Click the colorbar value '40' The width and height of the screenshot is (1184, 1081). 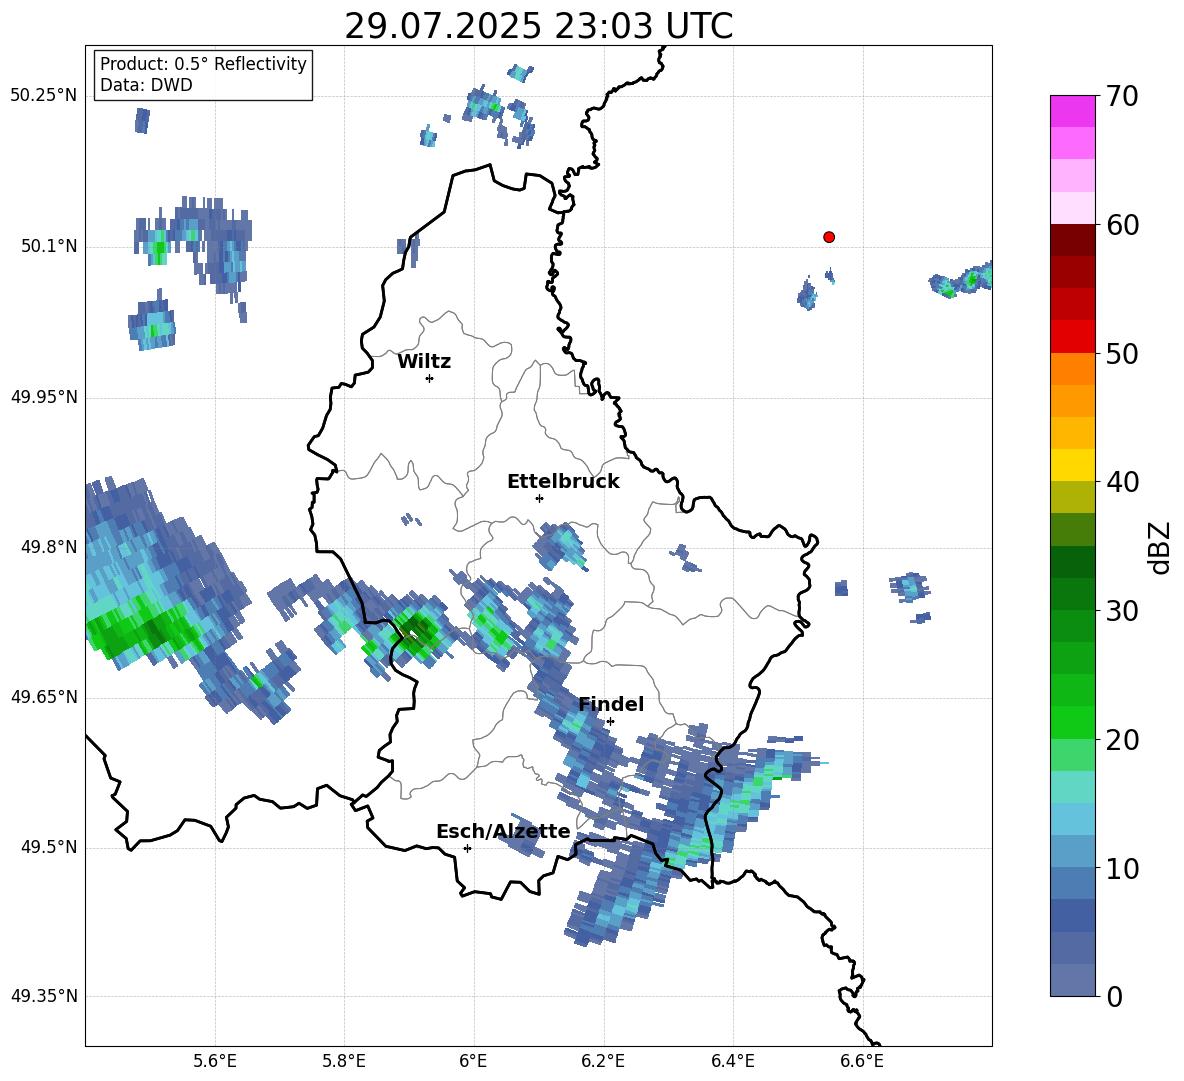pos(1121,482)
